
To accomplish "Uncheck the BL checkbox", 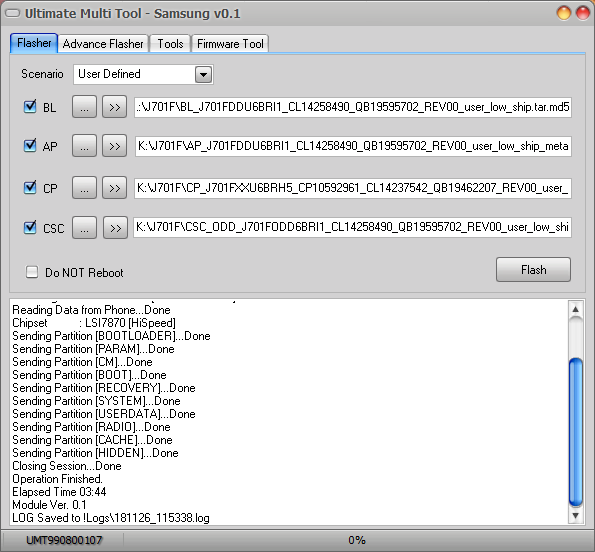I will 30,107.
